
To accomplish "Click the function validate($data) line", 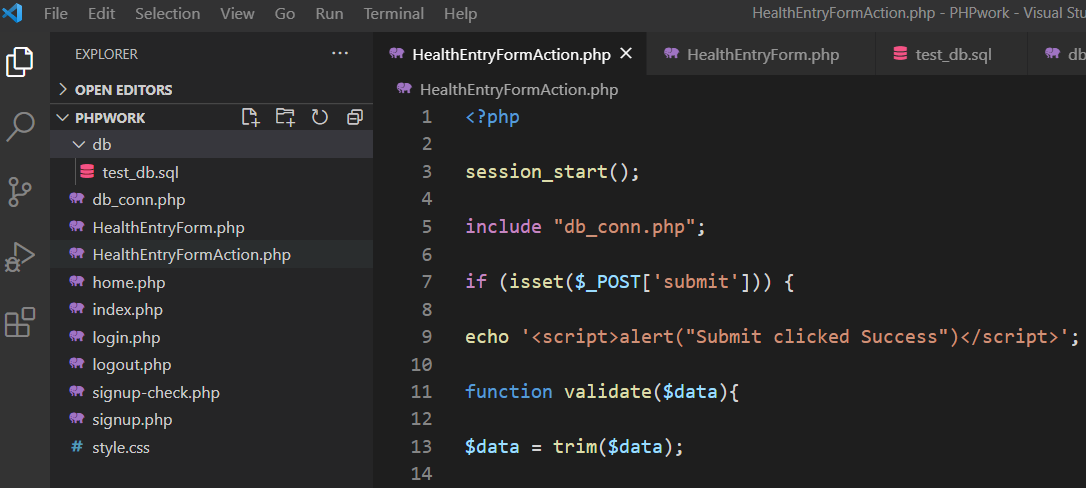I will pyautogui.click(x=603, y=392).
